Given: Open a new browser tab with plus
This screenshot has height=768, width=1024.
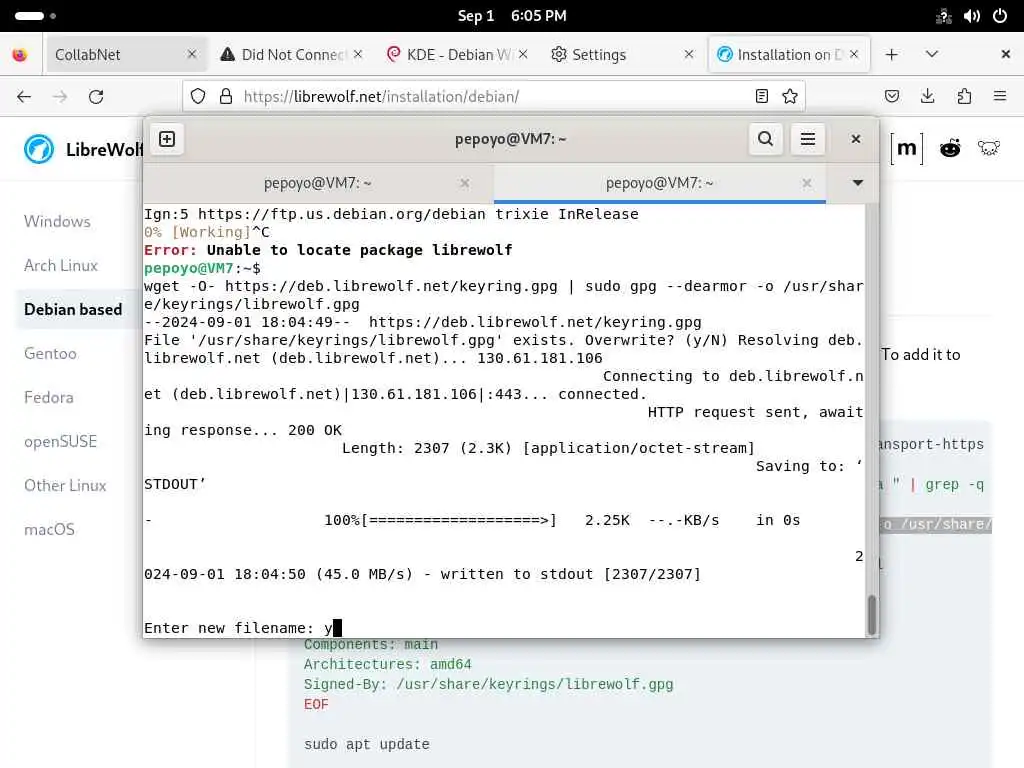Looking at the screenshot, I should pyautogui.click(x=891, y=55).
